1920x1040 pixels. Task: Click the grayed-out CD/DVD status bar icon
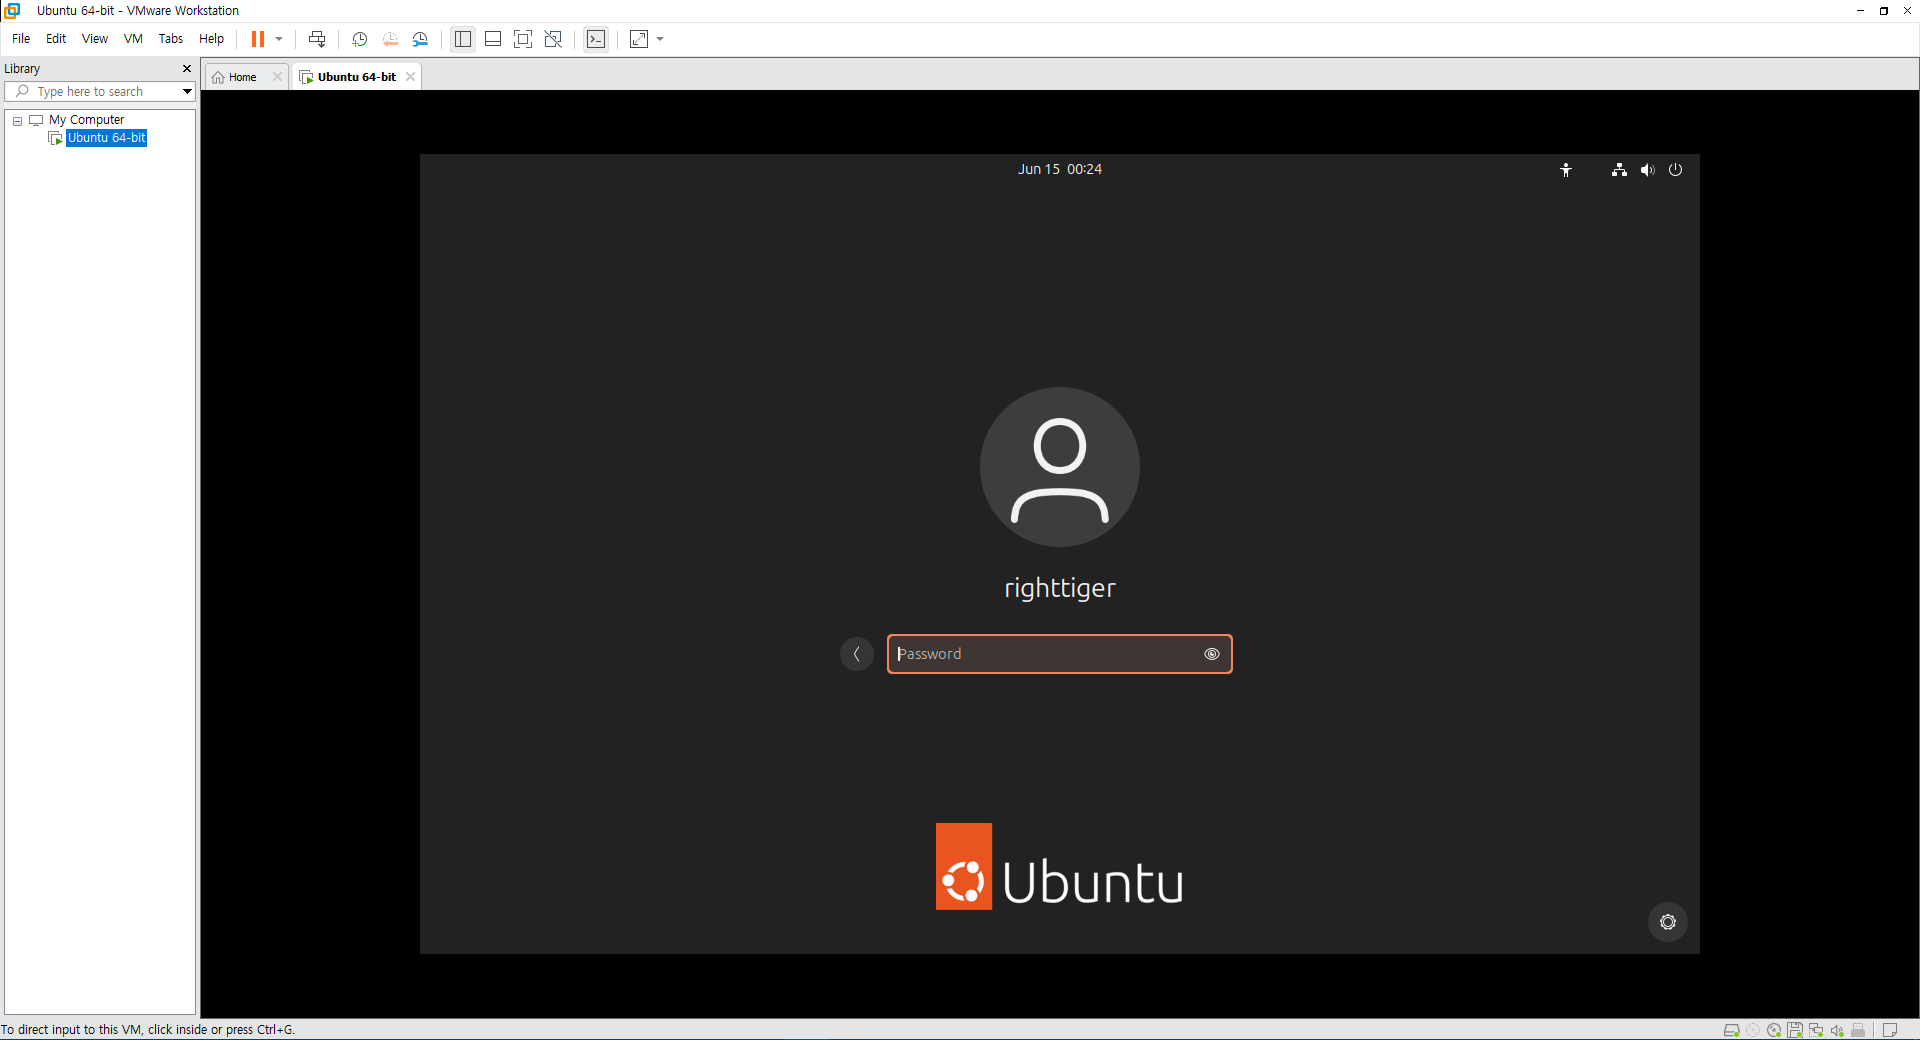(1753, 1030)
